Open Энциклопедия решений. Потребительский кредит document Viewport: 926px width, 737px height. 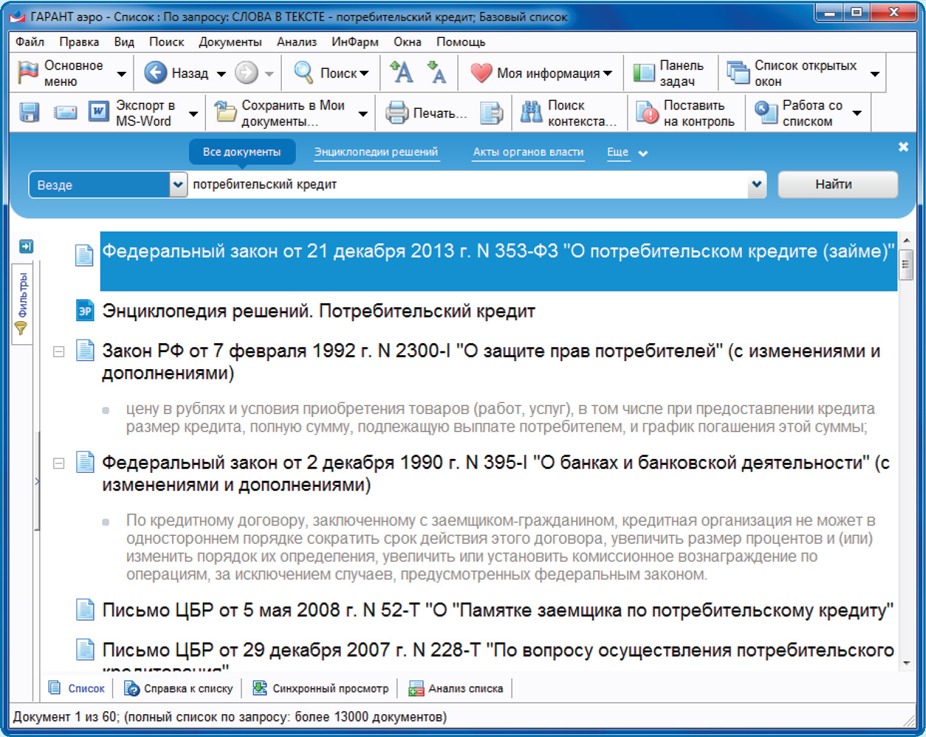(x=319, y=311)
